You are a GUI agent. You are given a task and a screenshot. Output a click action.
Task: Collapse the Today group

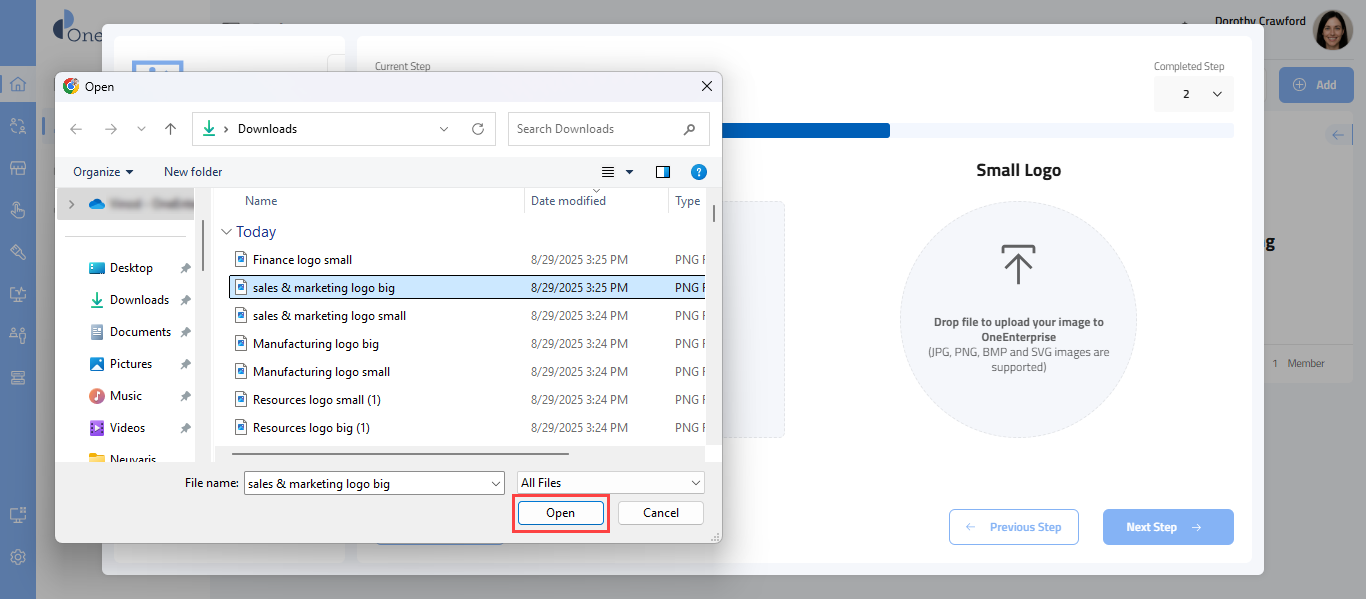tap(226, 232)
